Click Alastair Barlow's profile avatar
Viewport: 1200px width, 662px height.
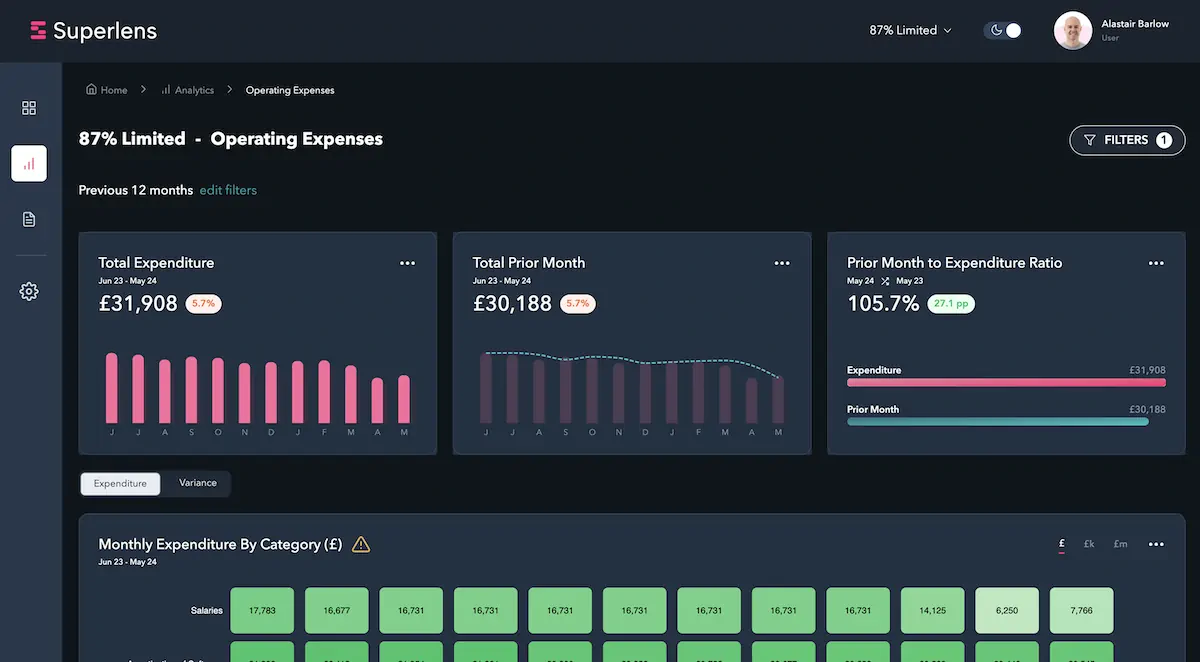[x=1073, y=31]
